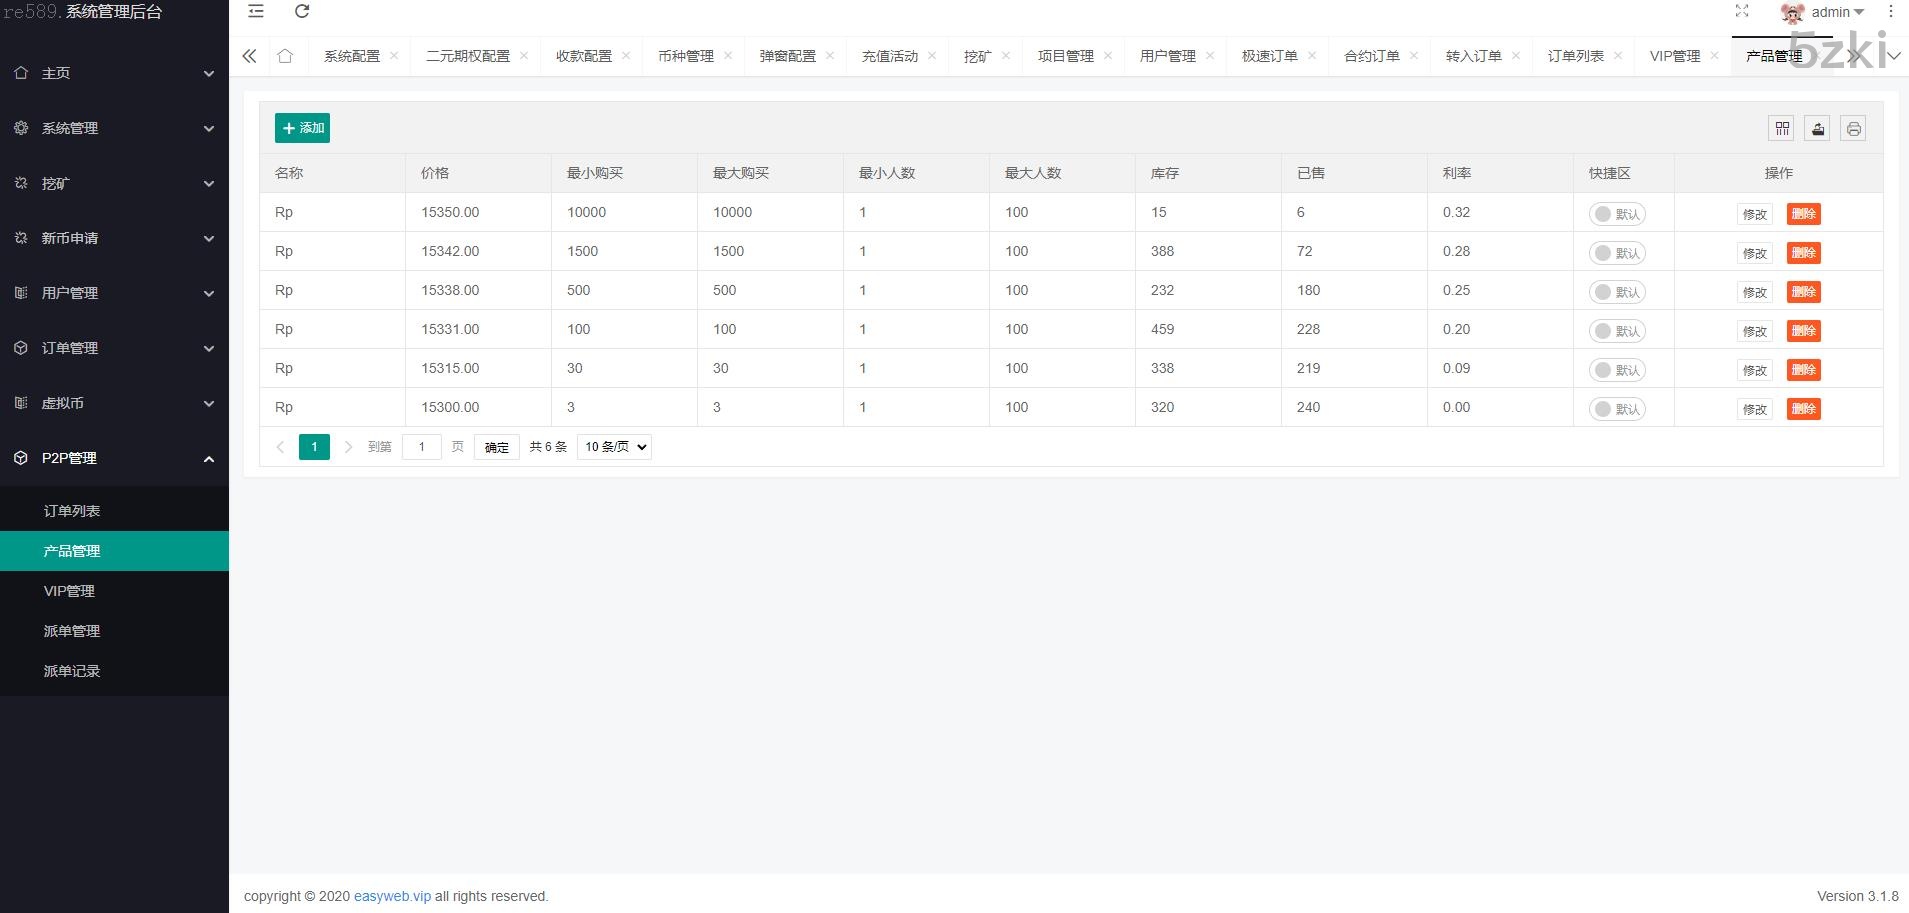Screen dimensions: 1909x913
Task: Click the page number input field
Action: tap(422, 447)
